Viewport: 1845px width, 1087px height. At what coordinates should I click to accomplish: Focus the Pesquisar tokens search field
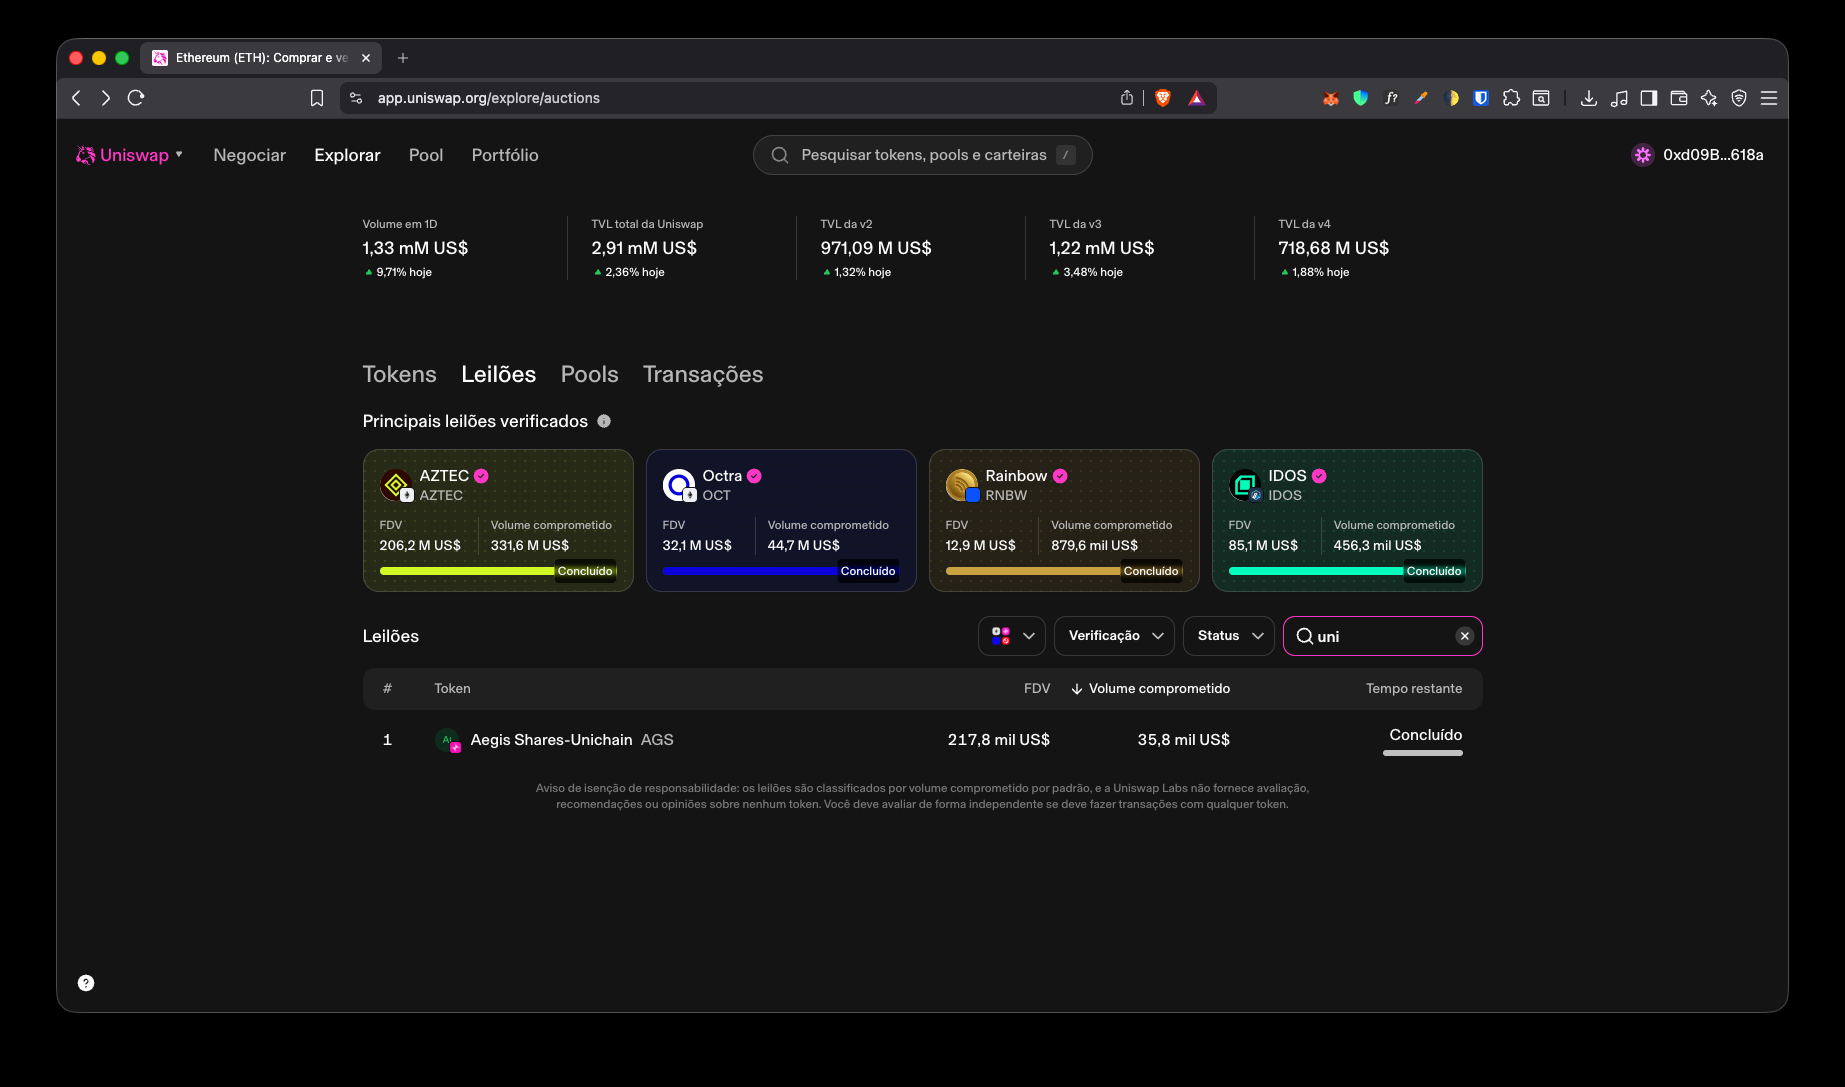(922, 155)
